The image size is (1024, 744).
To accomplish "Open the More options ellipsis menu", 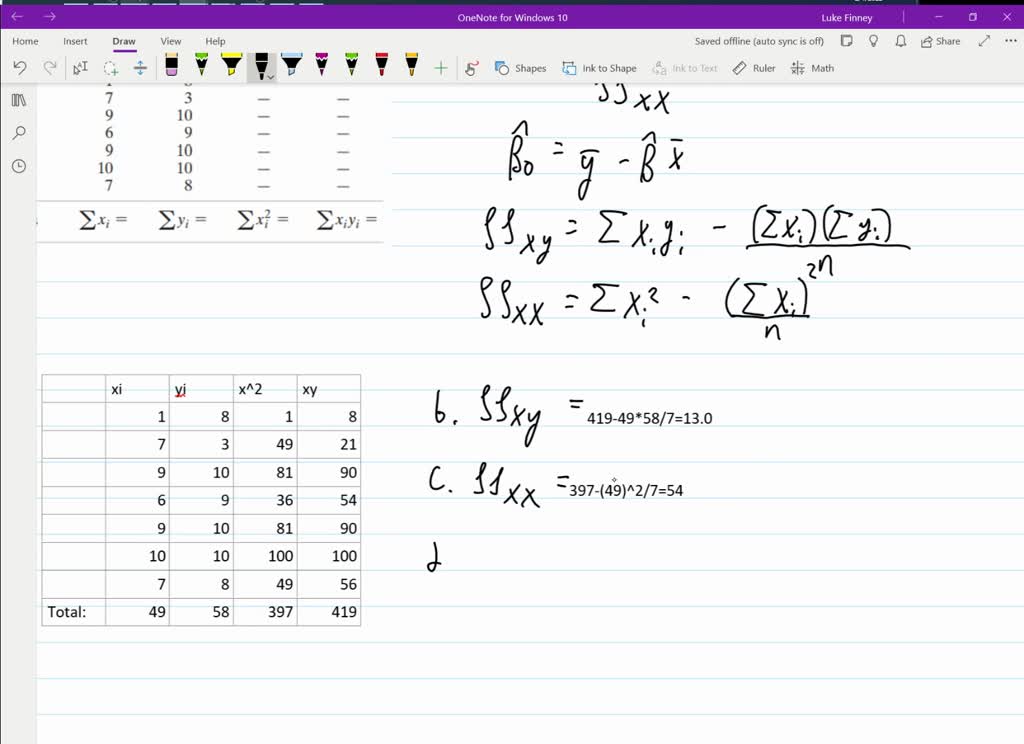I will click(x=1010, y=41).
